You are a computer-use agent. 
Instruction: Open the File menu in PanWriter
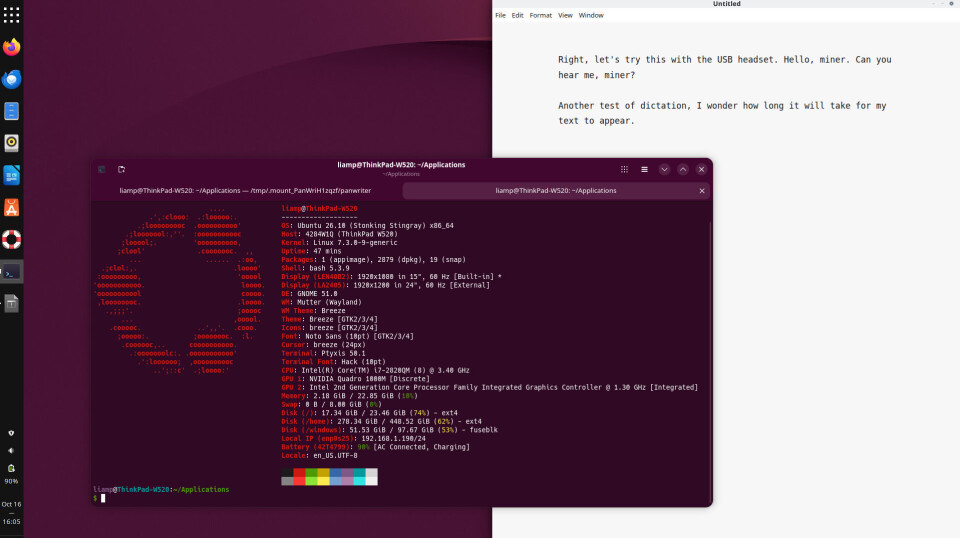[500, 15]
